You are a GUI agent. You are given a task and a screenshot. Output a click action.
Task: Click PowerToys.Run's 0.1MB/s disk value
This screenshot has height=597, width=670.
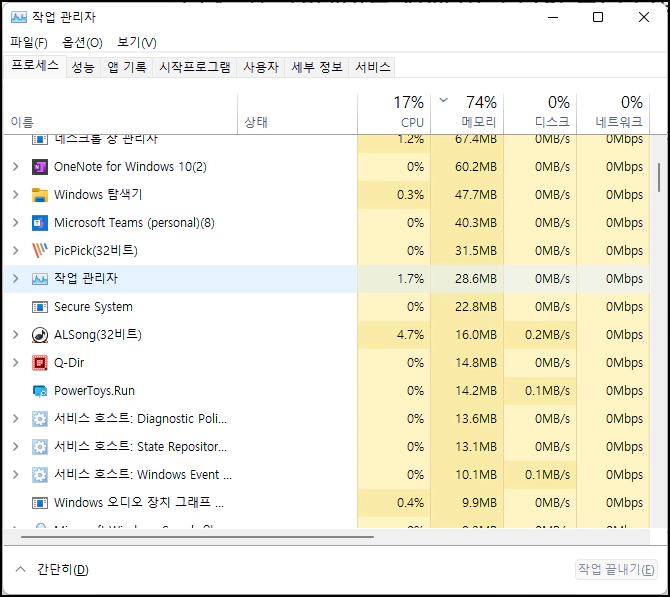coord(547,391)
